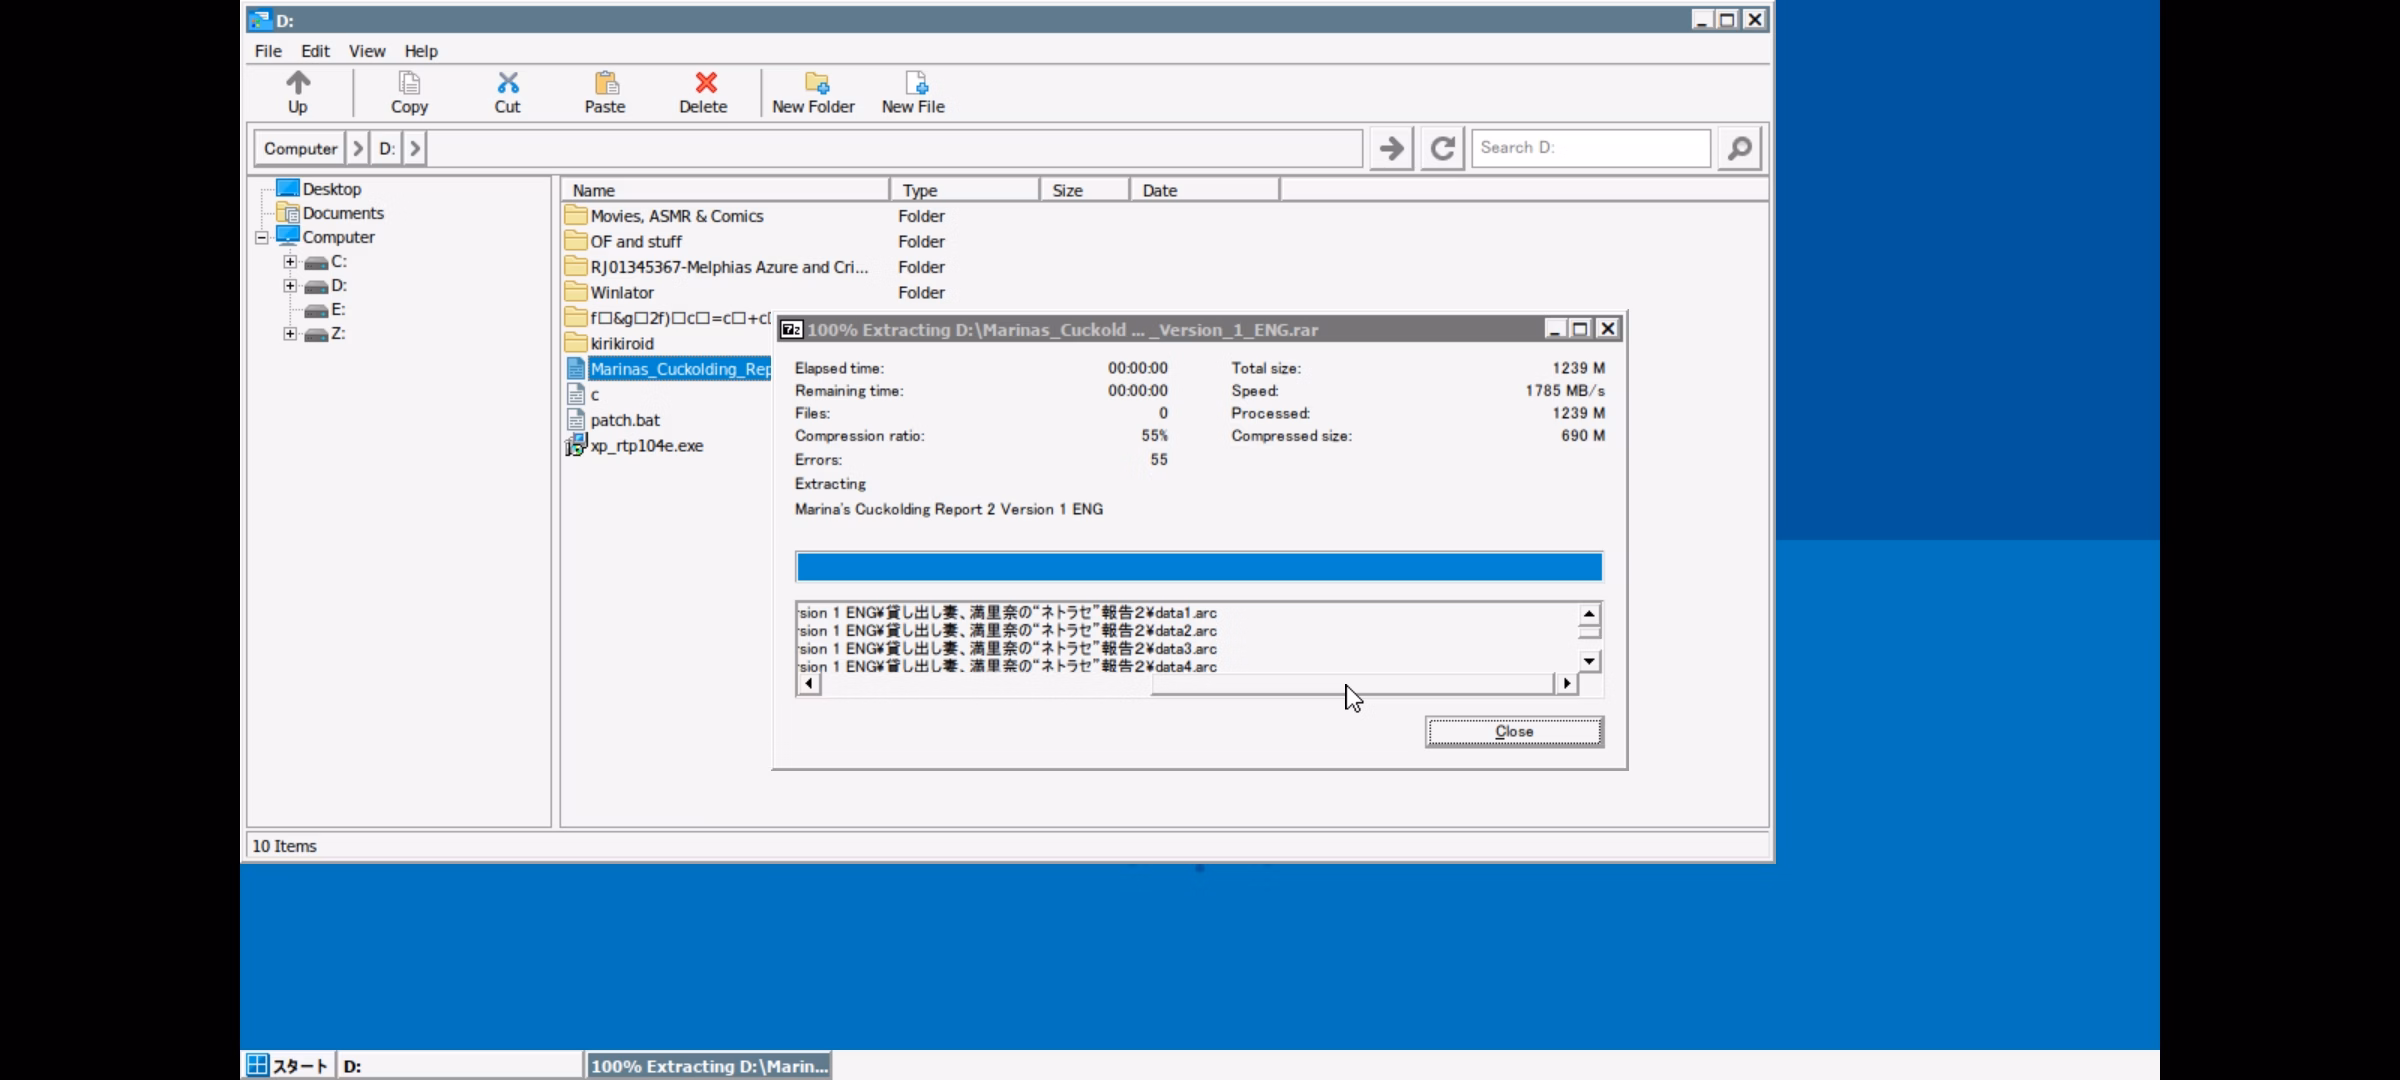Open the View menu

tap(366, 51)
